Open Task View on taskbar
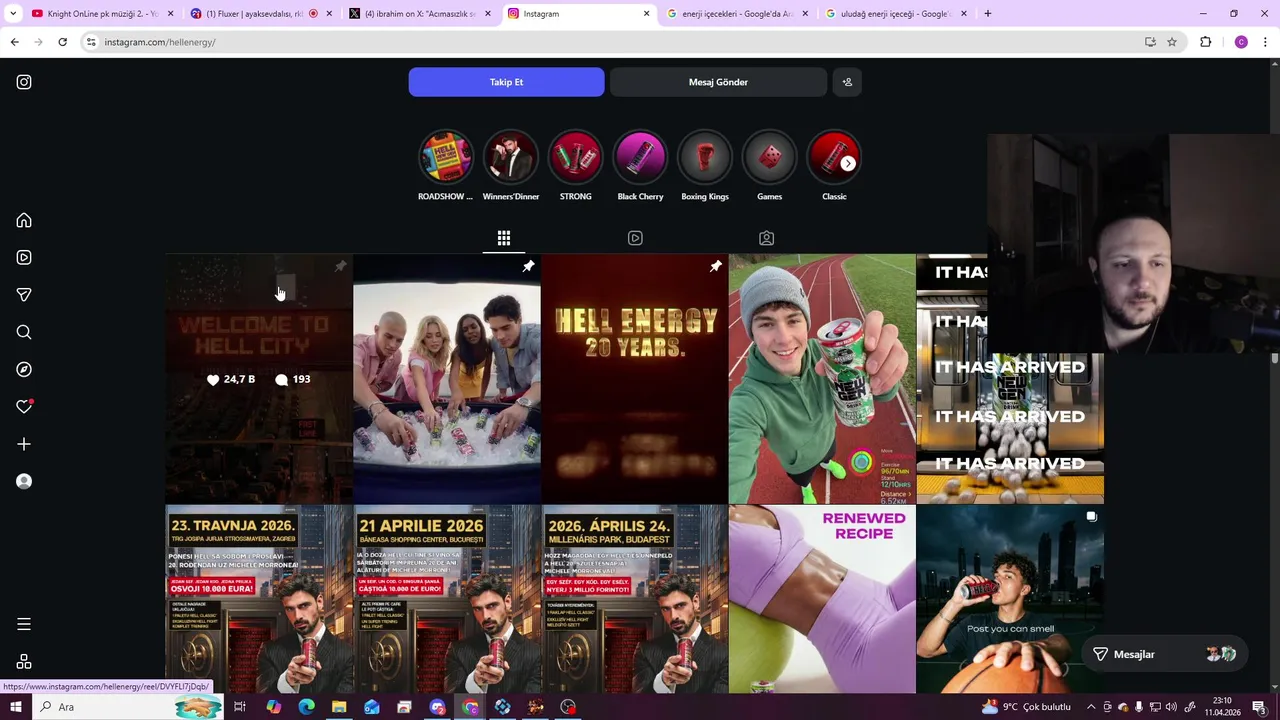 point(240,707)
